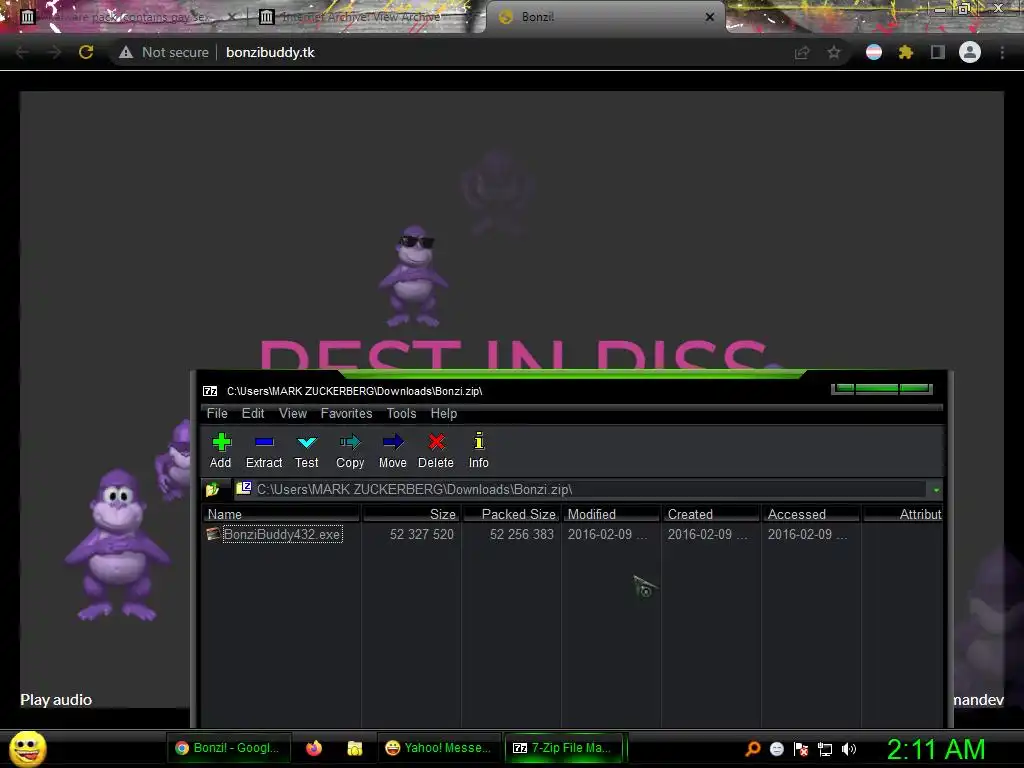Sort by the Size column header
The image size is (1024, 768).
411,514
